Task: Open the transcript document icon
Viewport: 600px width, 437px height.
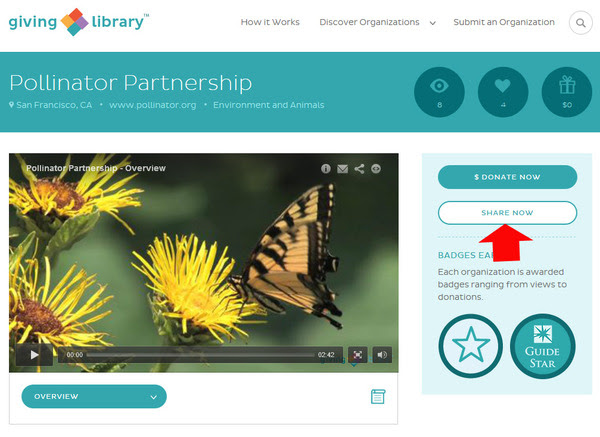Action: click(x=378, y=396)
